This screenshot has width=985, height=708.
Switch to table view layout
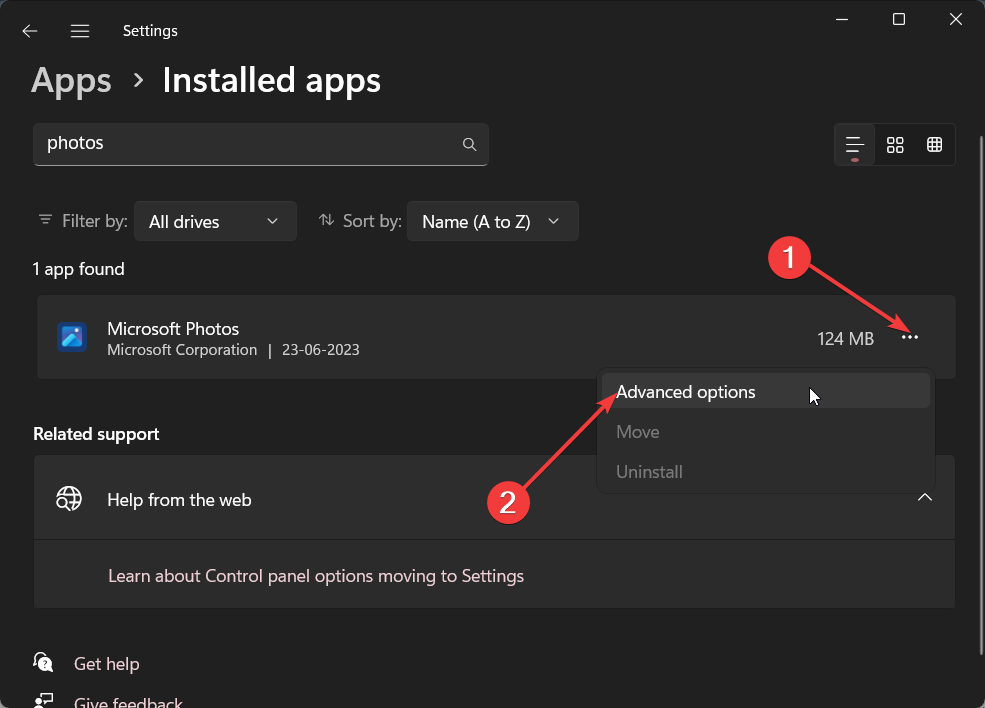934,145
